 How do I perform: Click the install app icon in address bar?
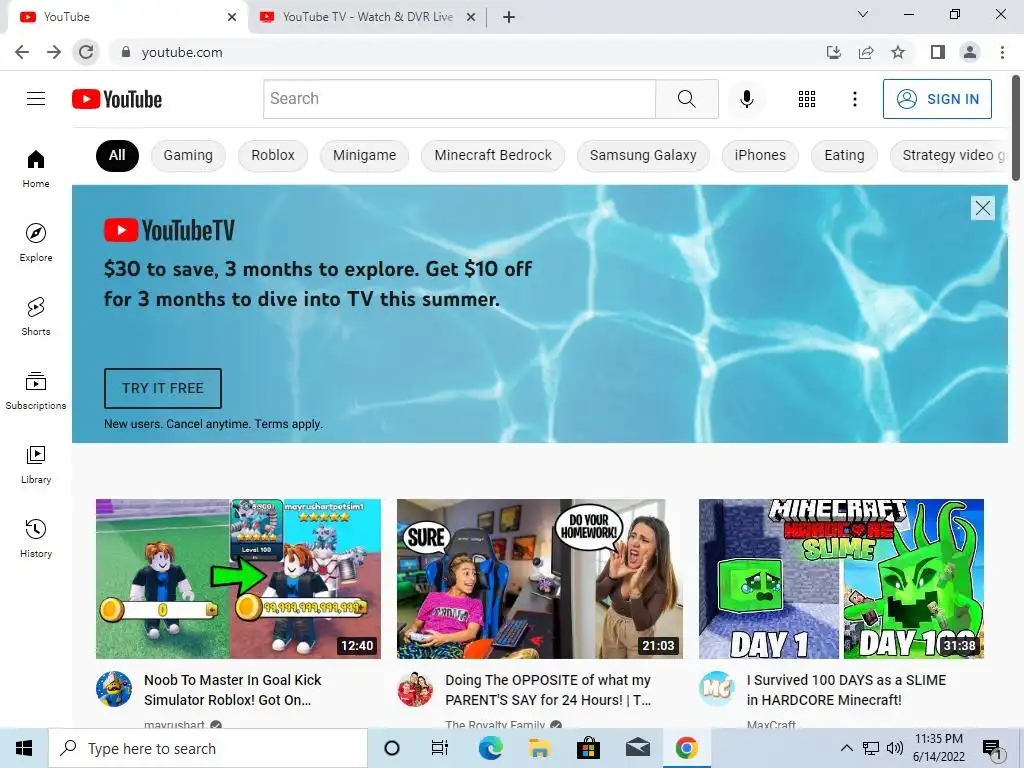click(834, 52)
